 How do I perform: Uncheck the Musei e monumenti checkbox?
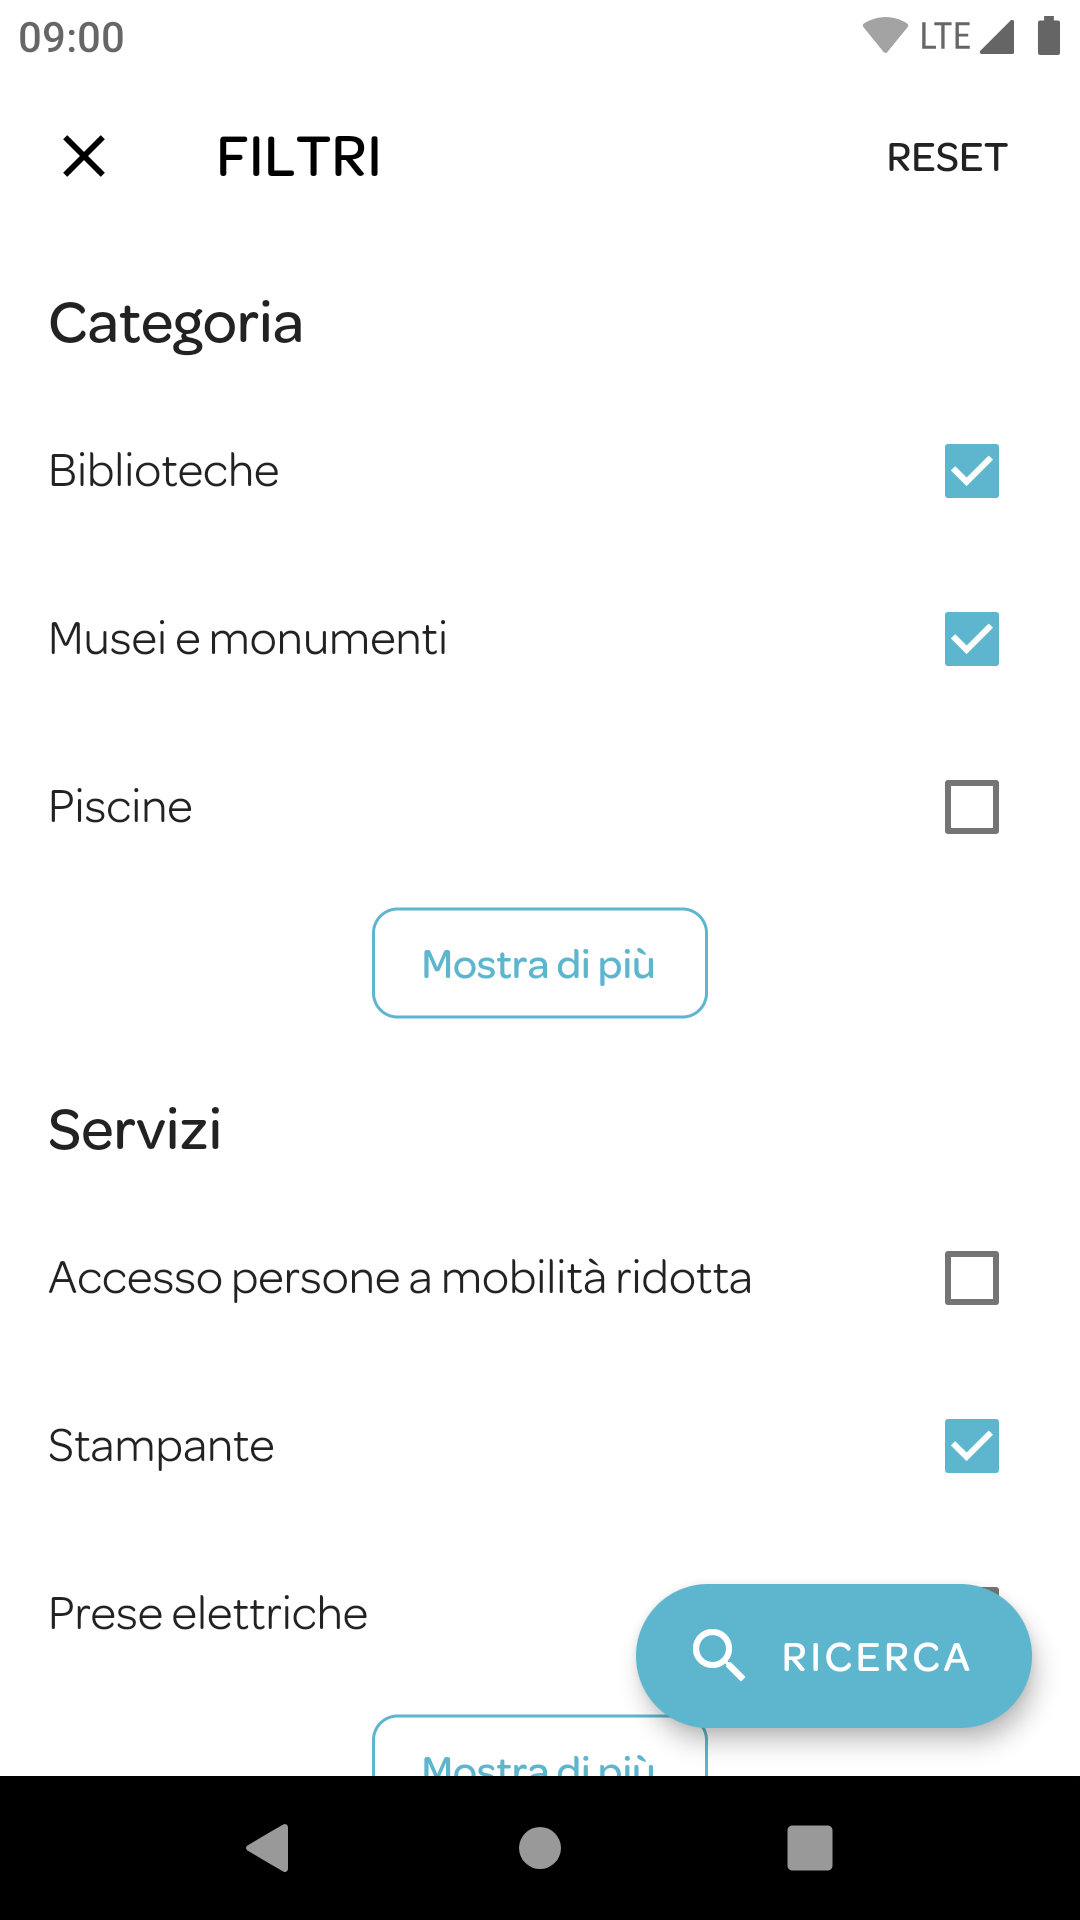click(x=971, y=639)
